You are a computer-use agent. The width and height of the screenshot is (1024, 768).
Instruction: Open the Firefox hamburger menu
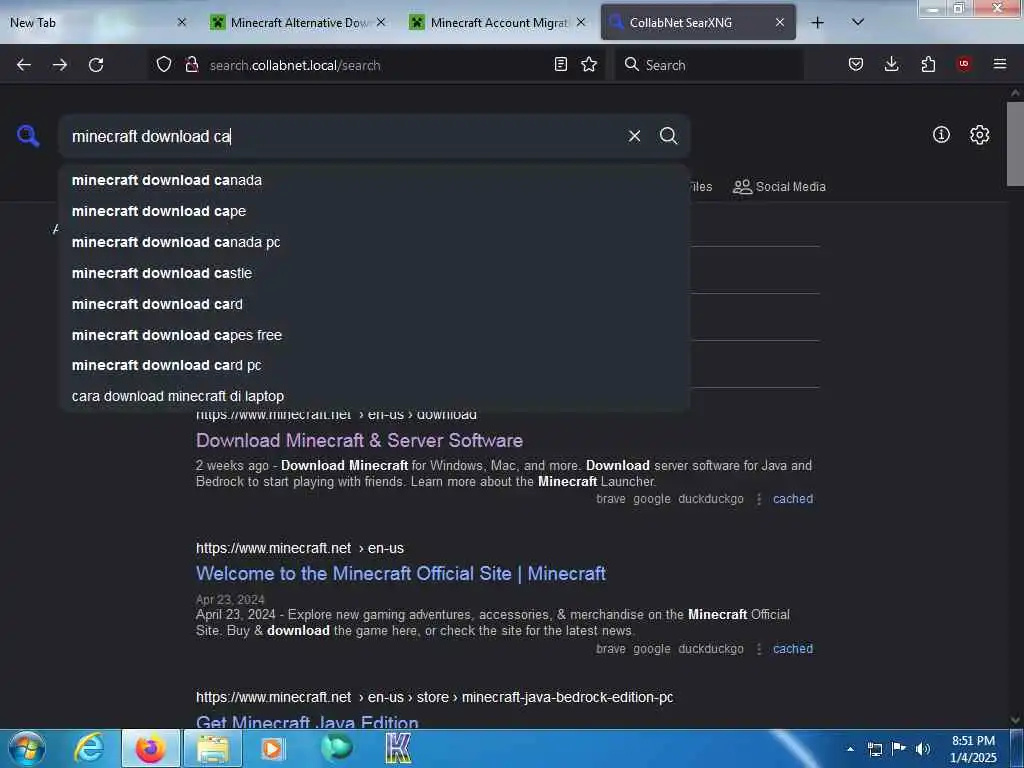(1000, 64)
